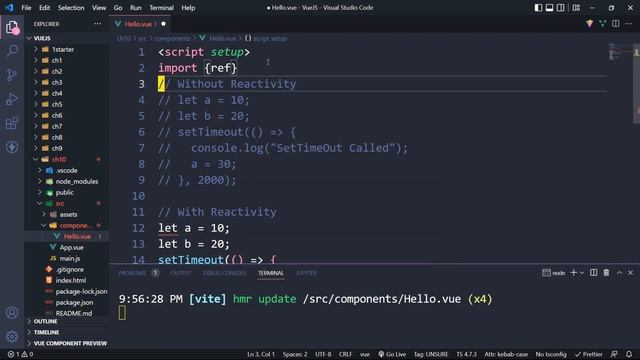Open index.html file

tap(71, 281)
